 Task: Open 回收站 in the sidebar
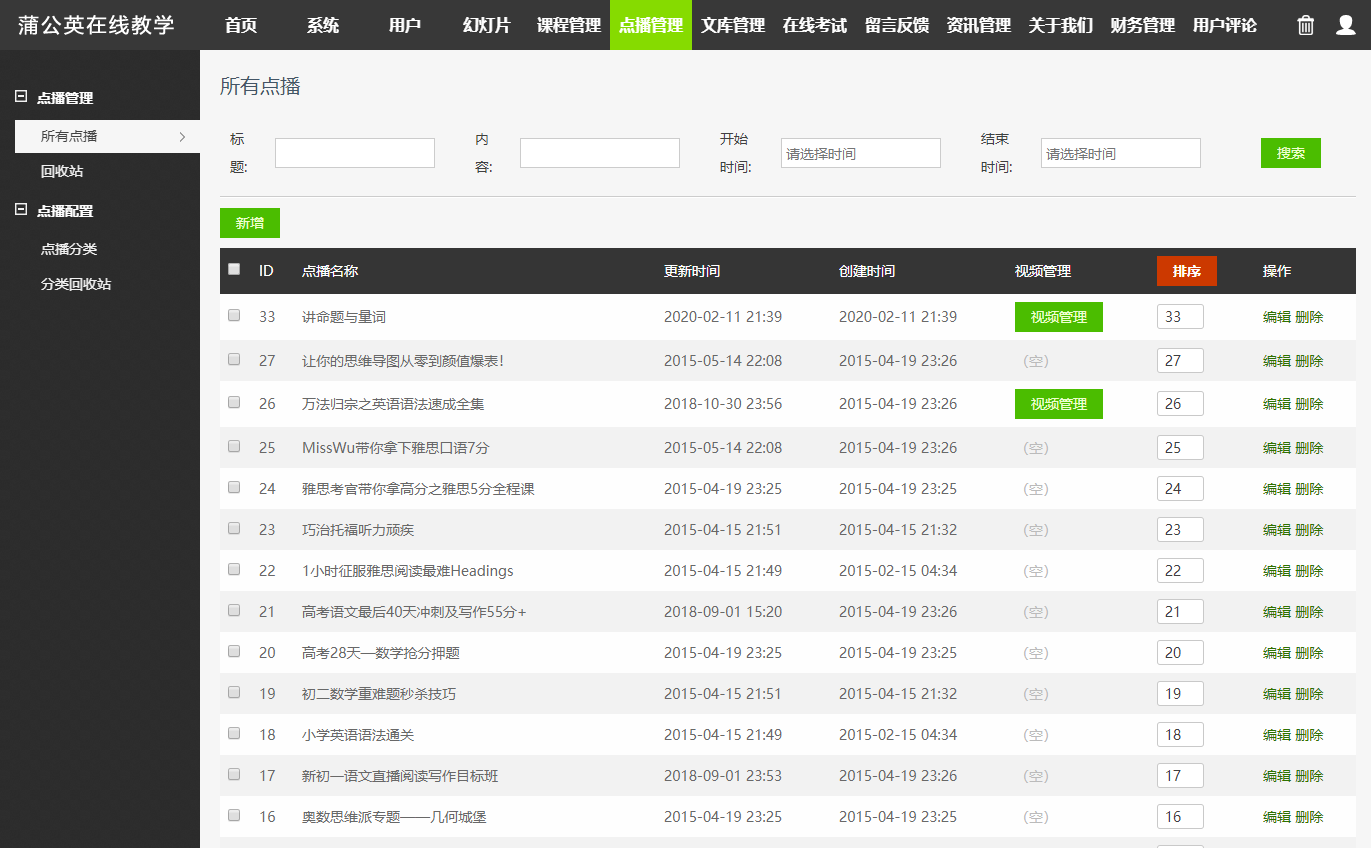tap(62, 171)
